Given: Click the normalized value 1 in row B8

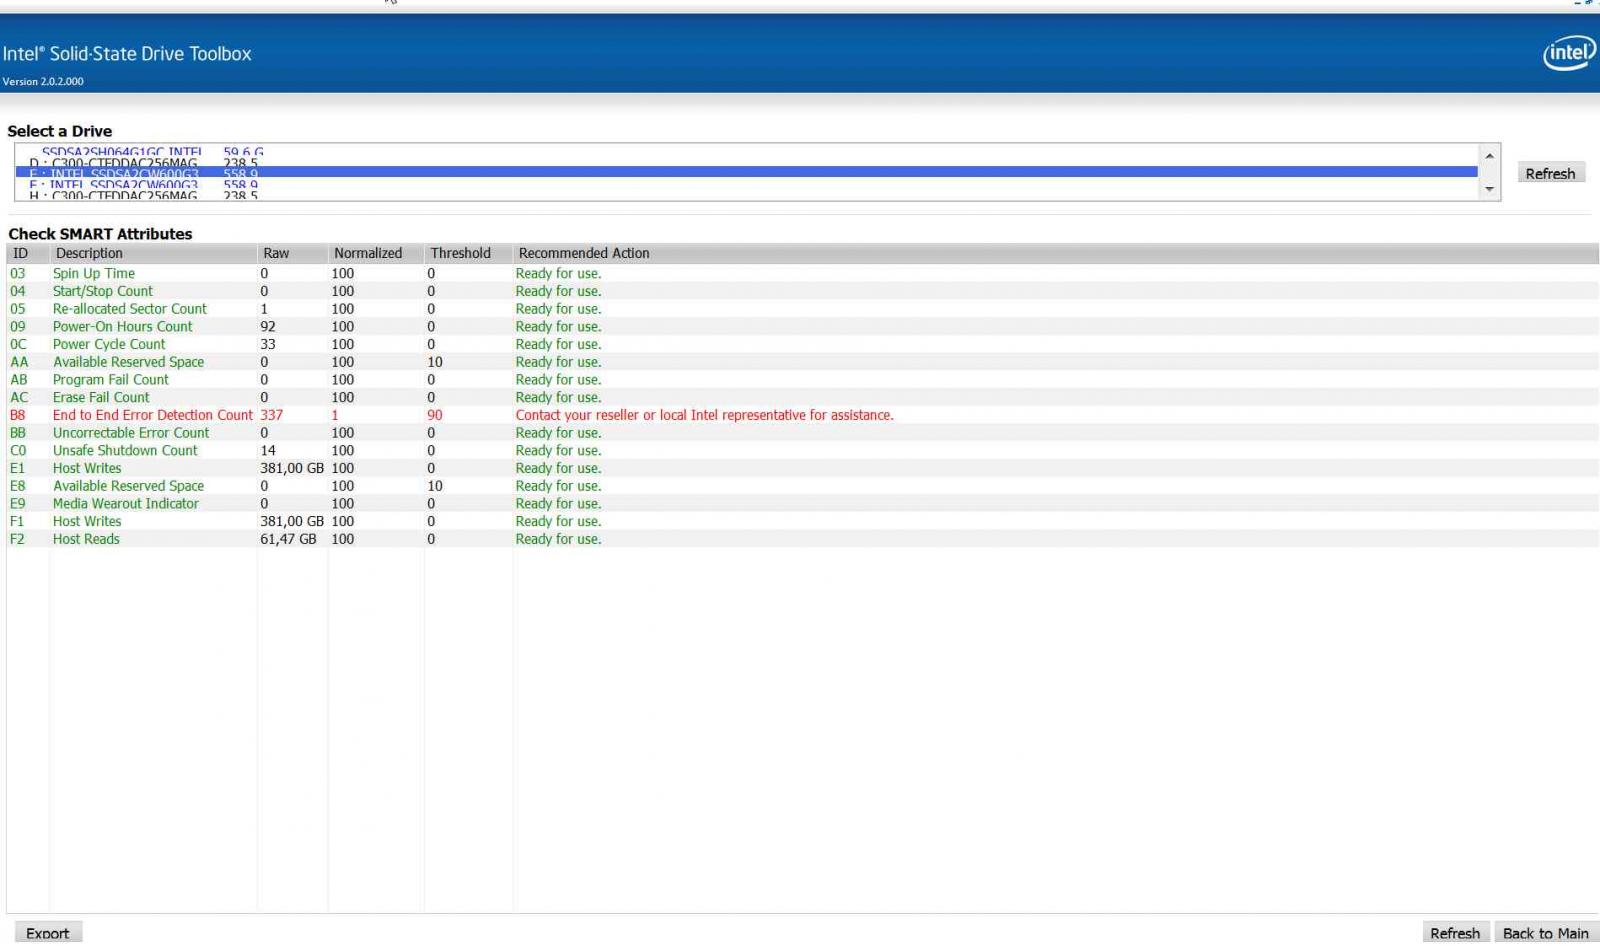Looking at the screenshot, I should [335, 415].
